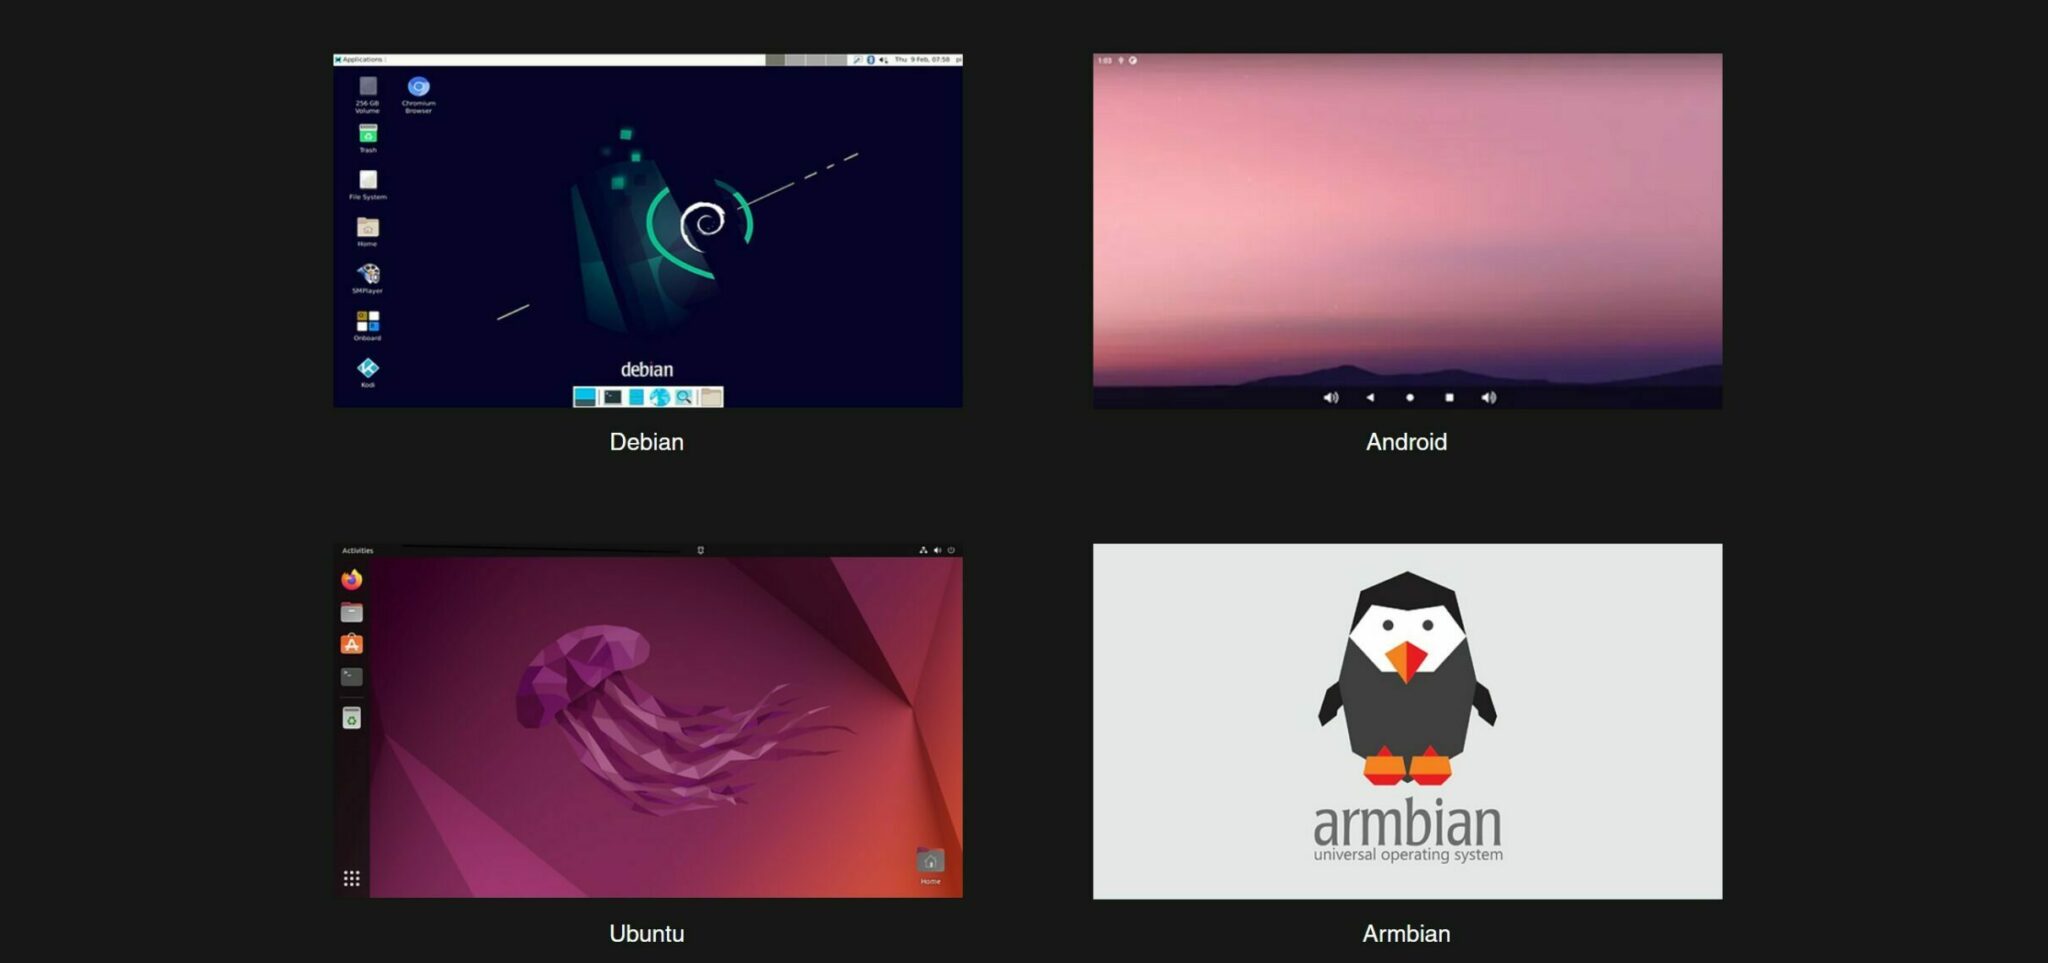The image size is (2048, 963).
Task: Open the Trash icon on Debian desktop
Action: point(368,134)
